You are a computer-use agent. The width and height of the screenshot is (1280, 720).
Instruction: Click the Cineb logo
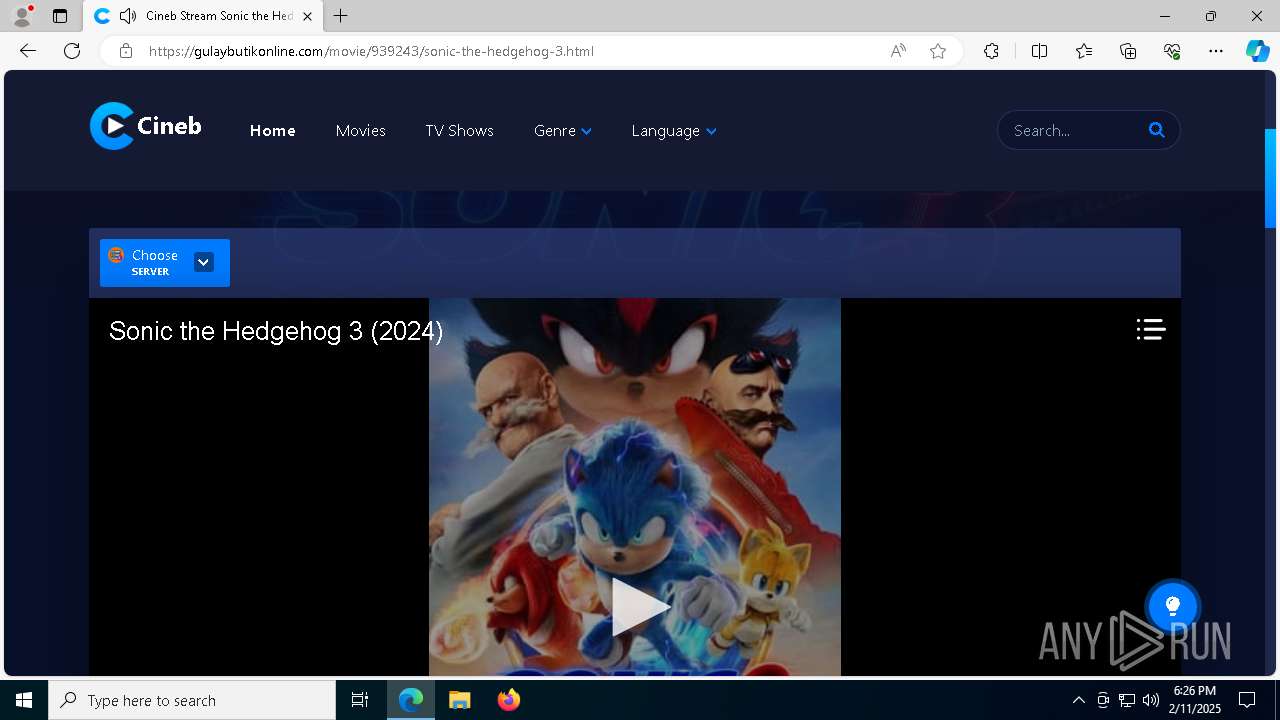146,126
